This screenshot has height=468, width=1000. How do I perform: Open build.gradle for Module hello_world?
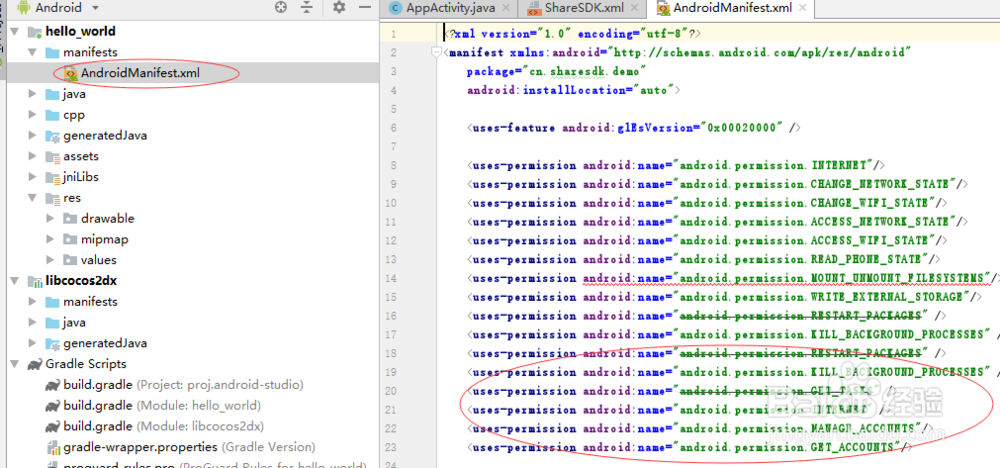162,406
